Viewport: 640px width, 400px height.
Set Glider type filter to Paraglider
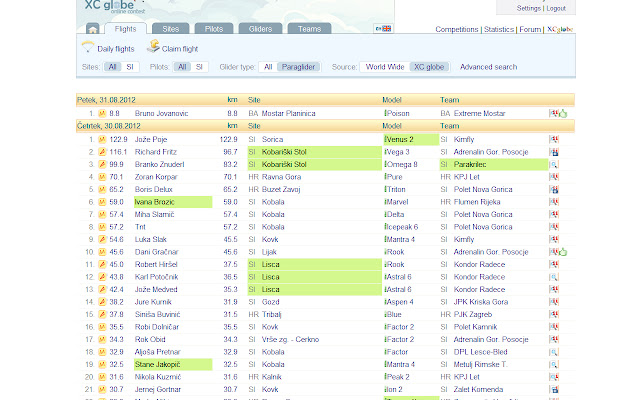click(x=298, y=67)
